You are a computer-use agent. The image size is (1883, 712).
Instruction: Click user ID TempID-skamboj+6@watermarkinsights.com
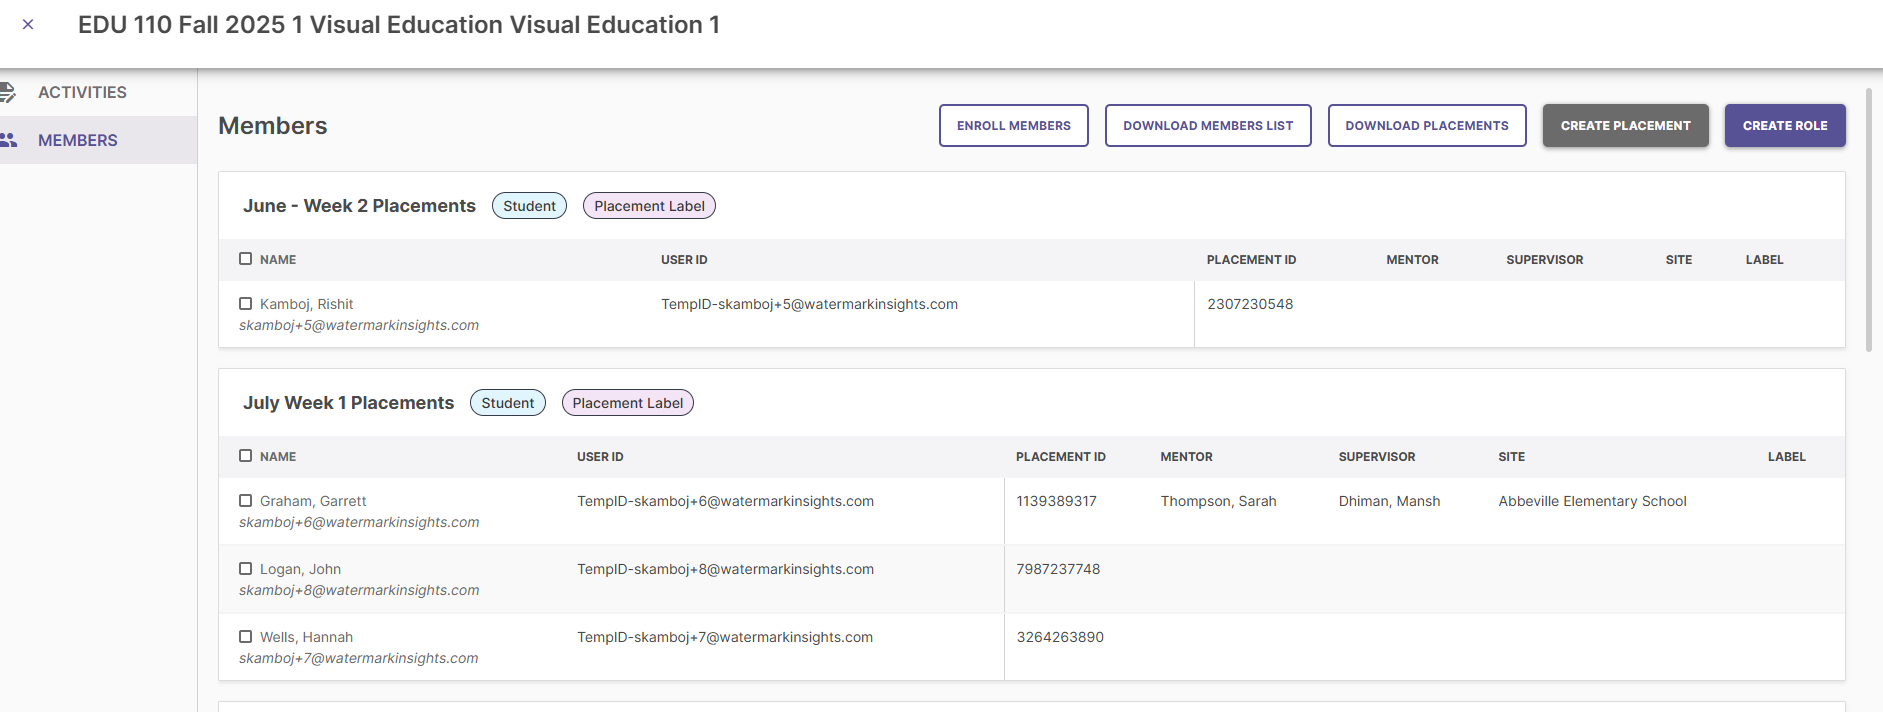[725, 501]
